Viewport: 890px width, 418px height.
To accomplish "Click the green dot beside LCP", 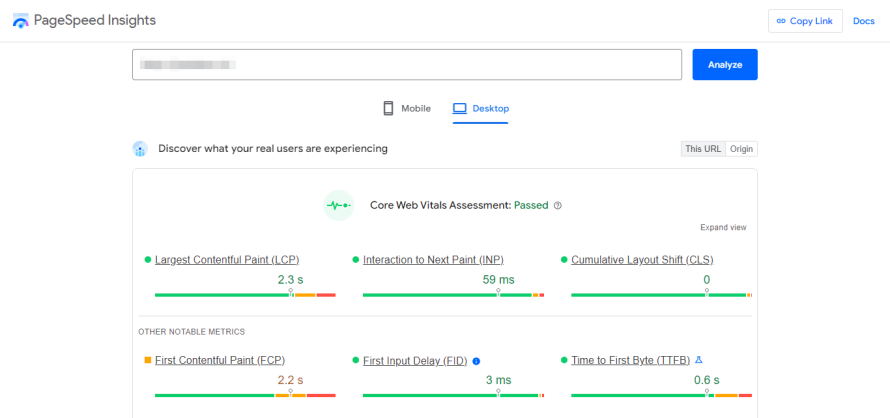I will [148, 260].
